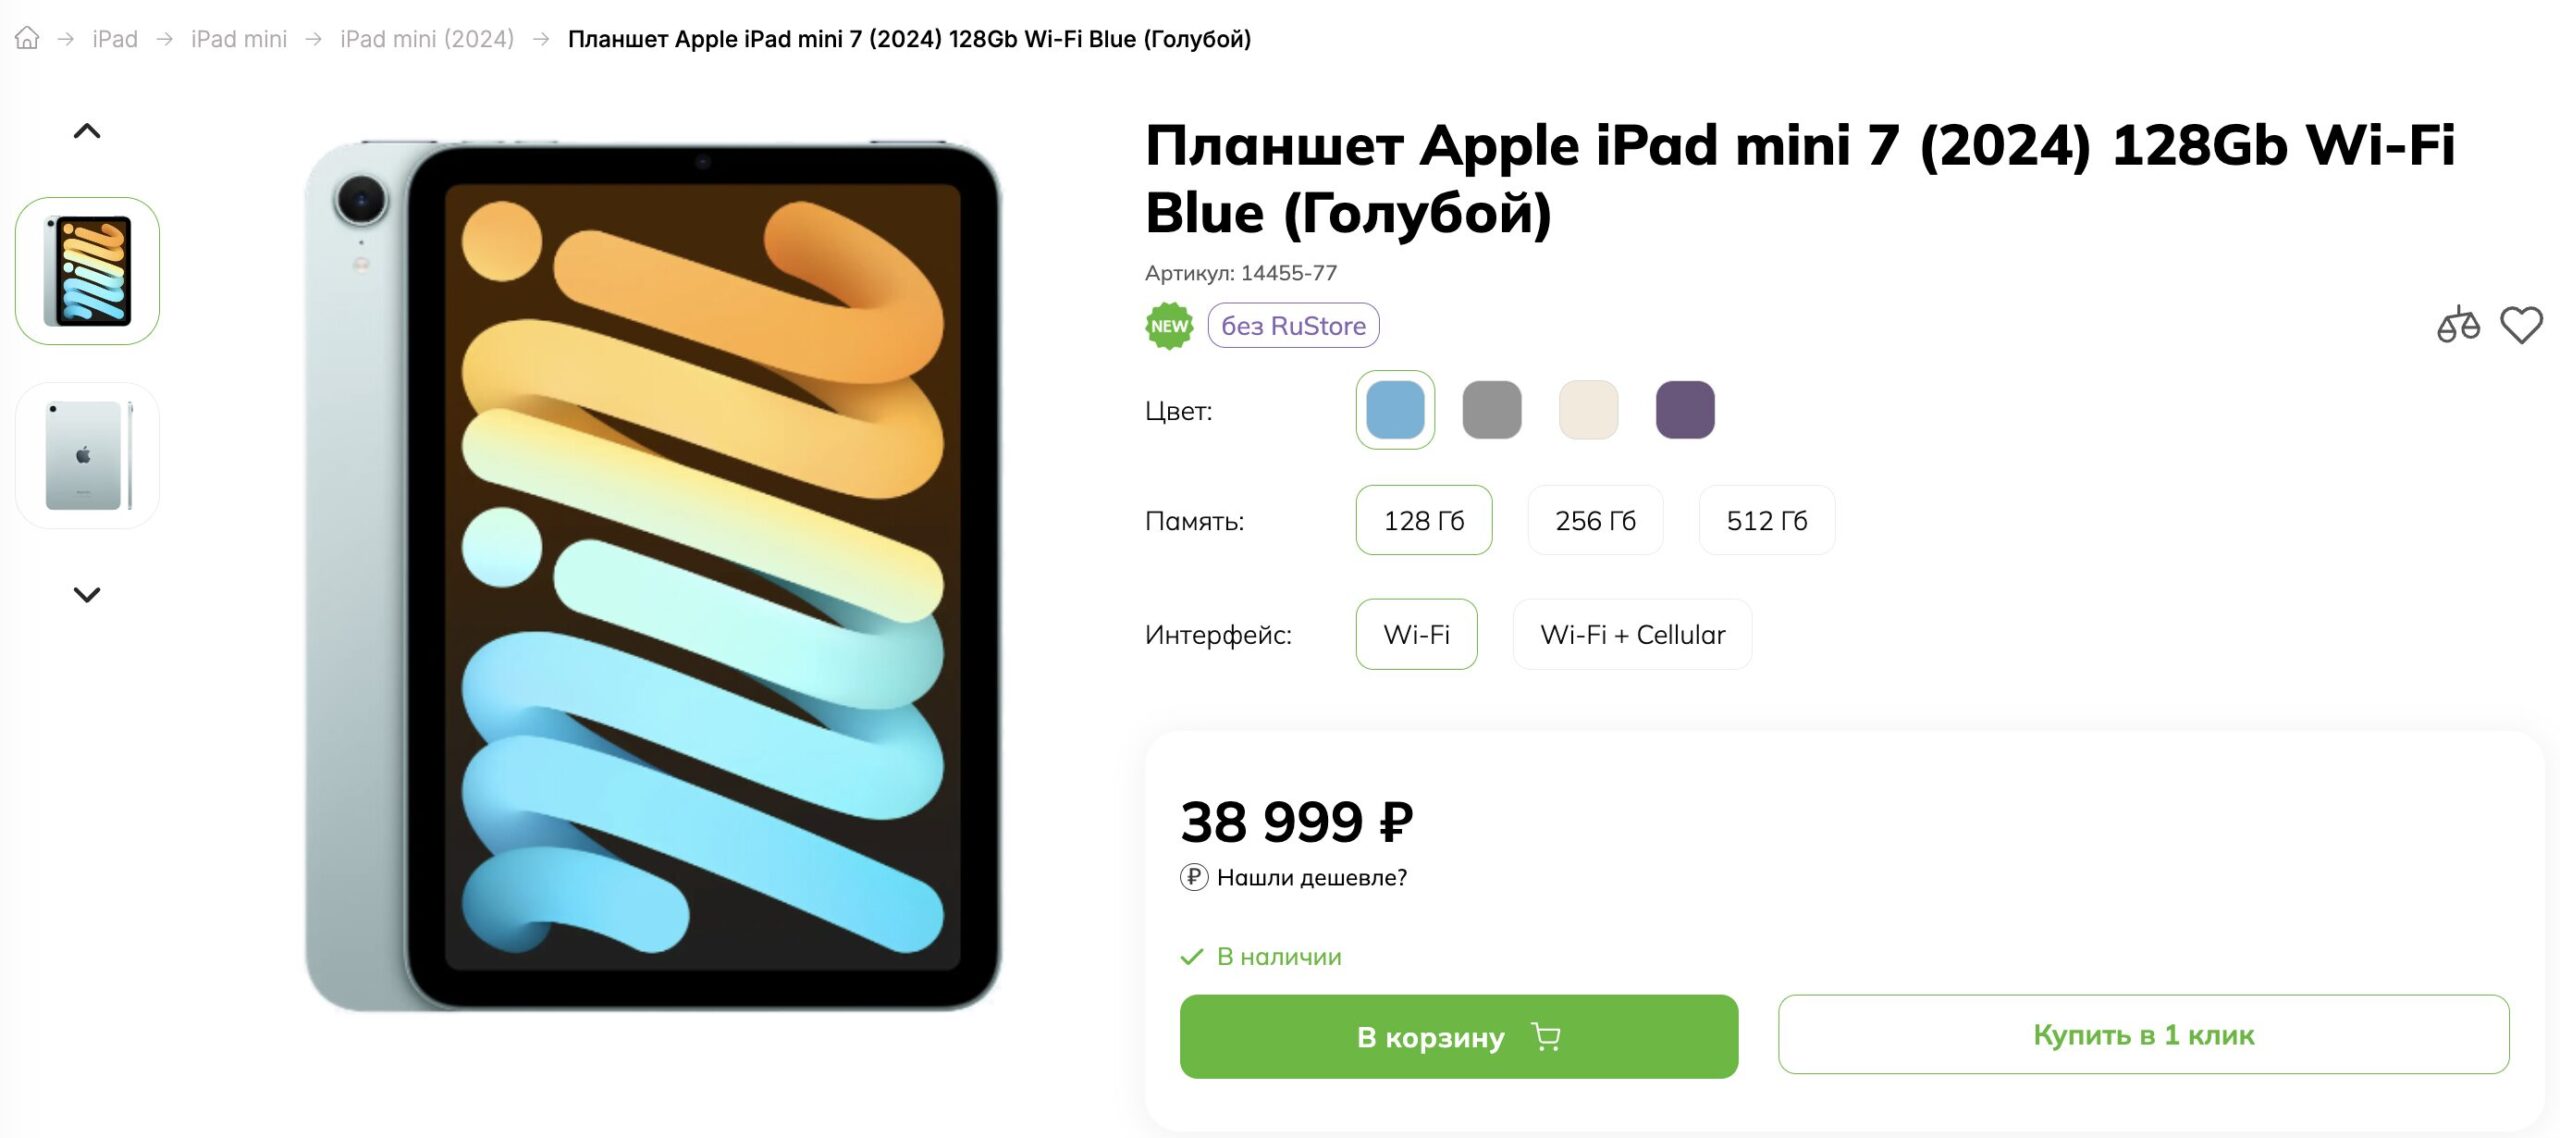This screenshot has height=1138, width=2560.
Task: Click the up chevron above gallery thumbnails
Action: tap(88, 131)
